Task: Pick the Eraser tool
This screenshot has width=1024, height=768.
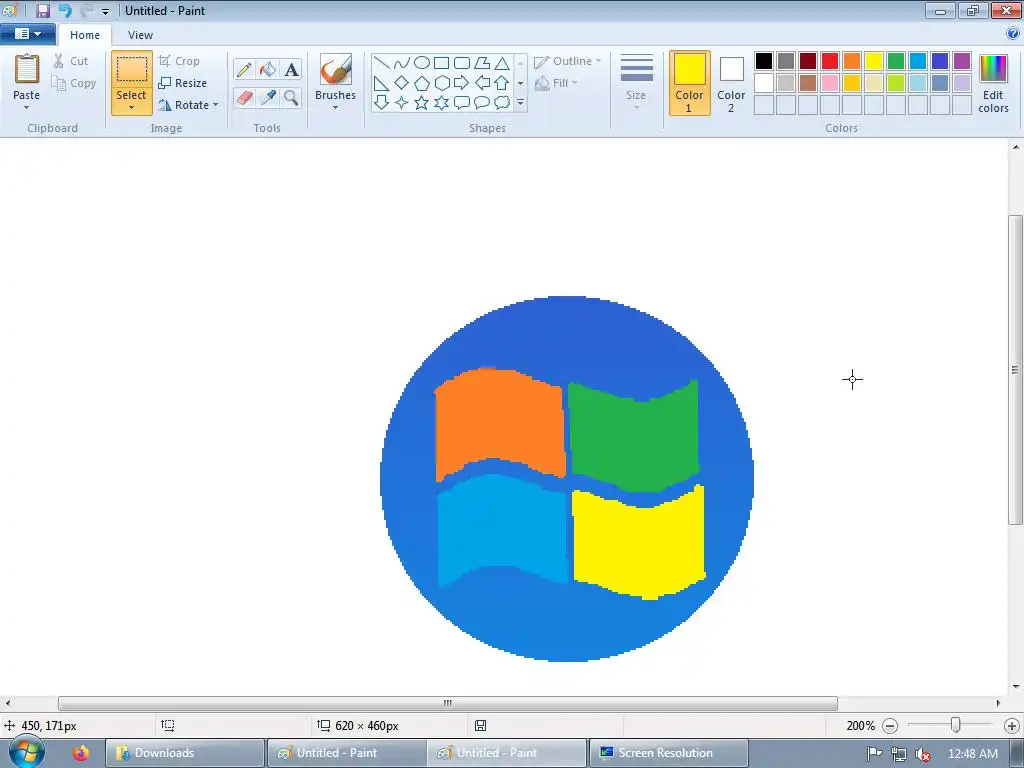Action: click(x=244, y=98)
